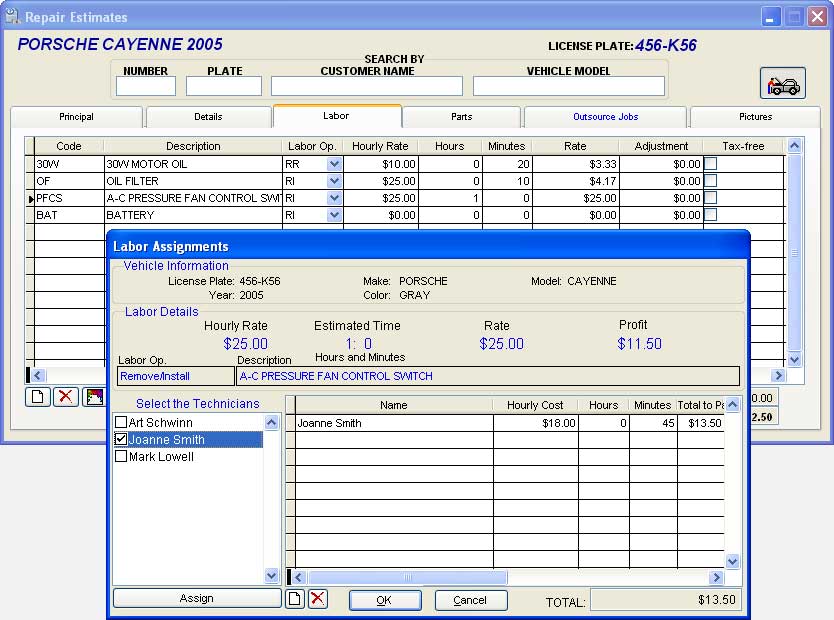
Task: Click OK in Labor Assignments dialog
Action: (x=385, y=600)
